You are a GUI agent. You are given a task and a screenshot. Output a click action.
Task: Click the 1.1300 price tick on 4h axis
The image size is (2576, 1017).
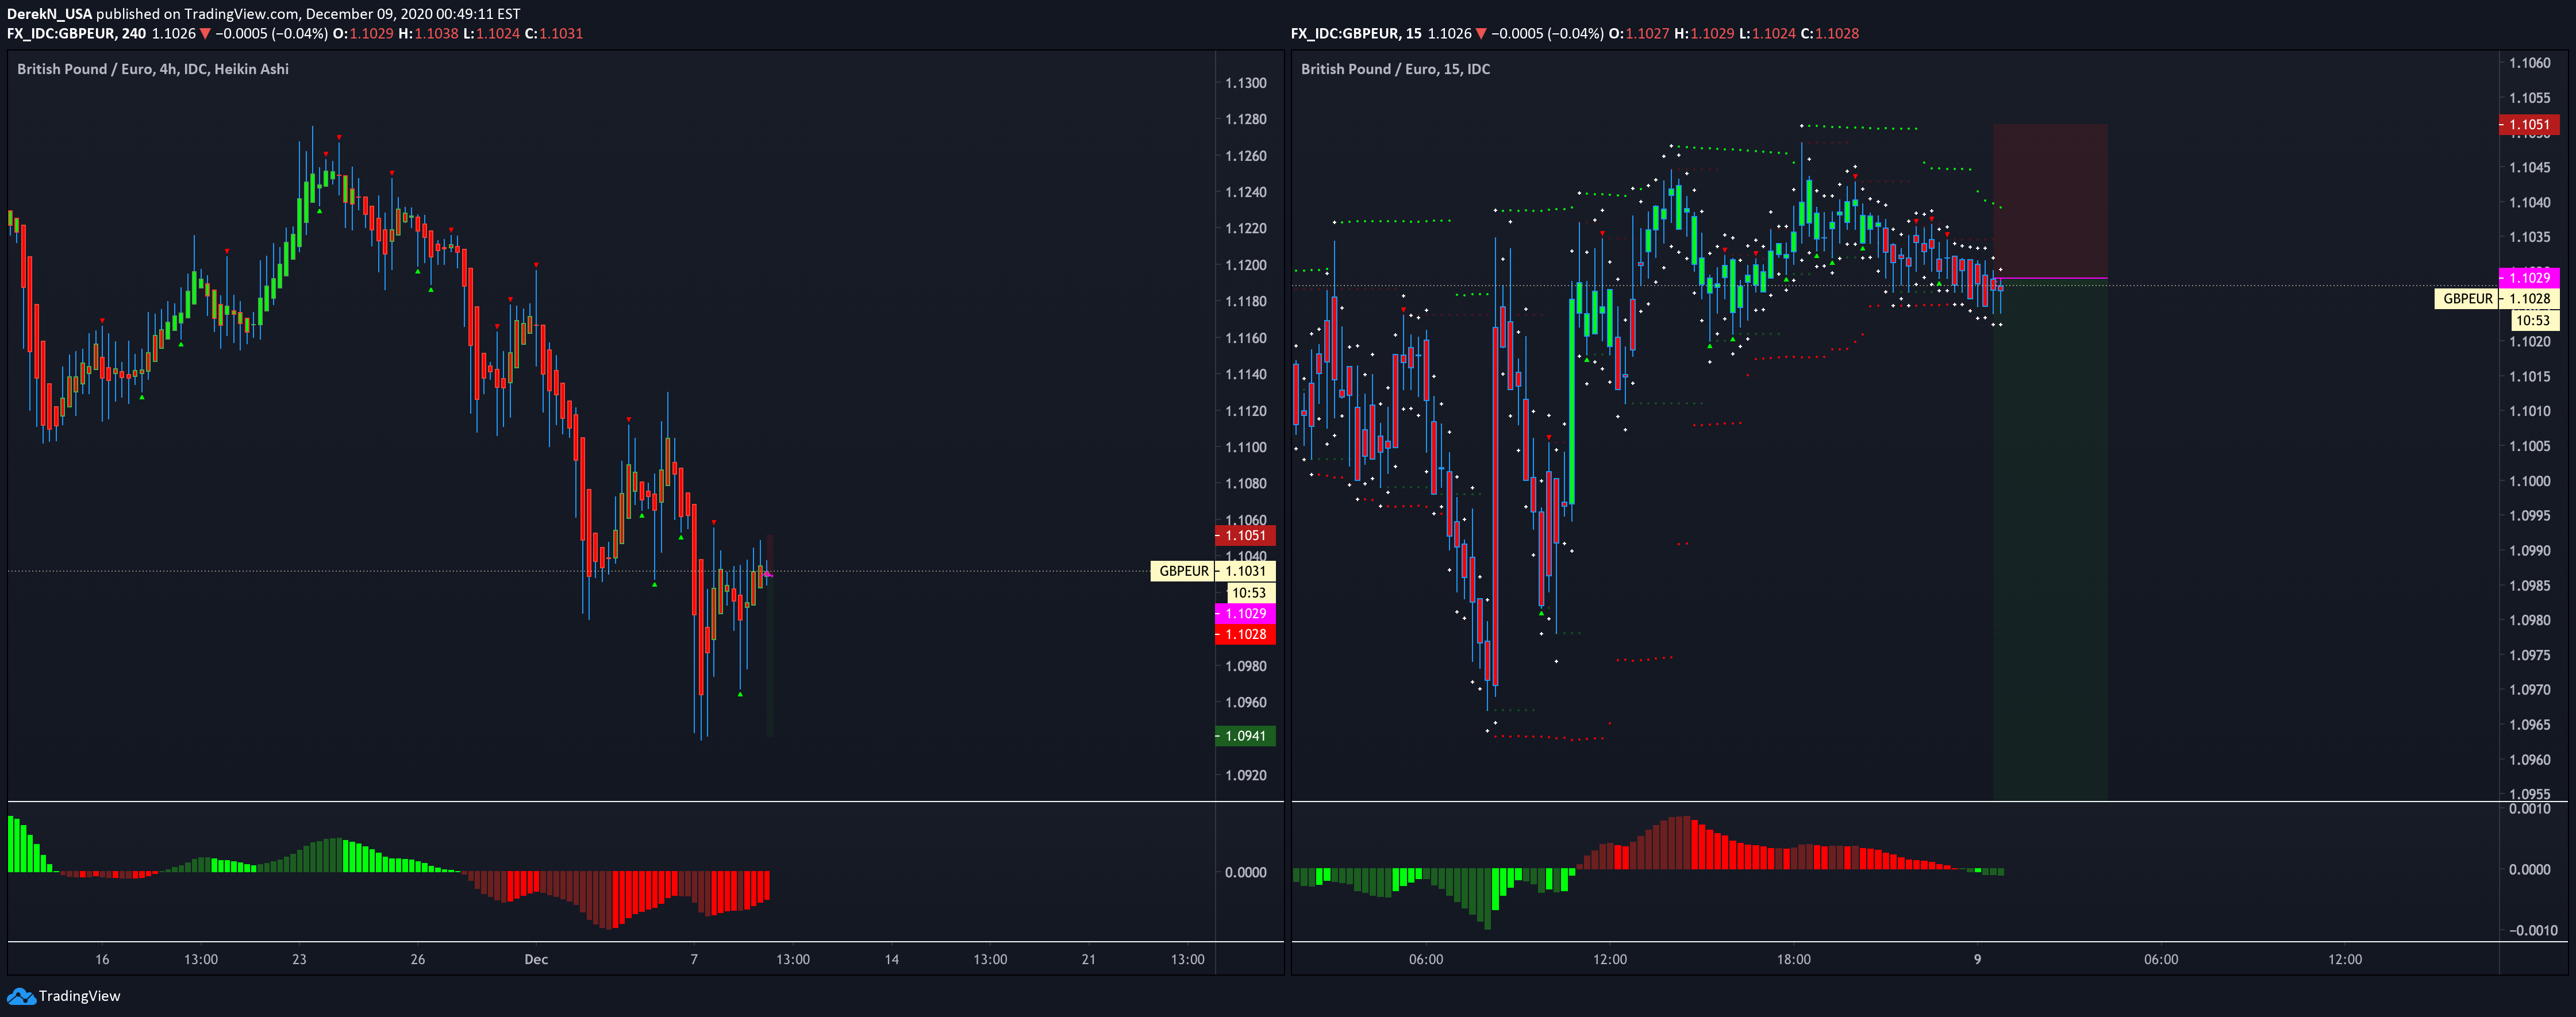pos(1246,83)
